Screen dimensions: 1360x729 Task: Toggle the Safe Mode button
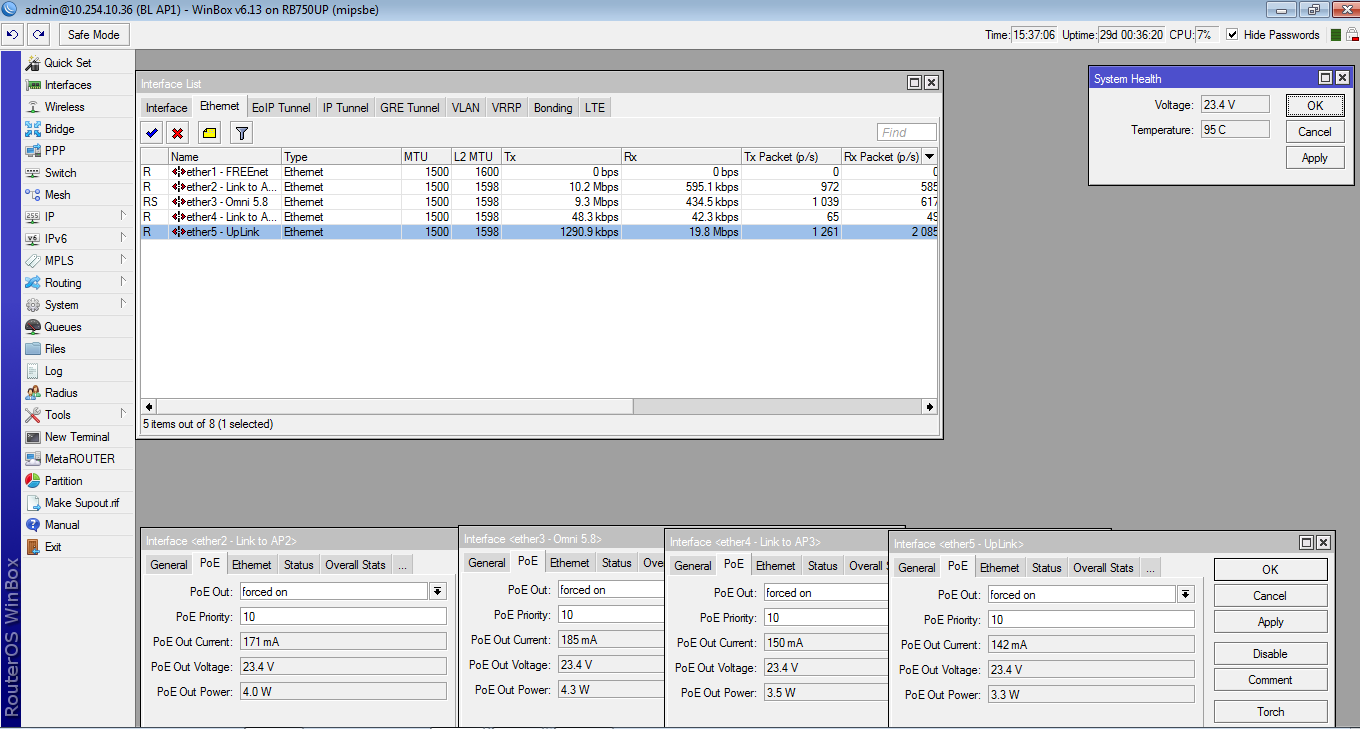(93, 35)
